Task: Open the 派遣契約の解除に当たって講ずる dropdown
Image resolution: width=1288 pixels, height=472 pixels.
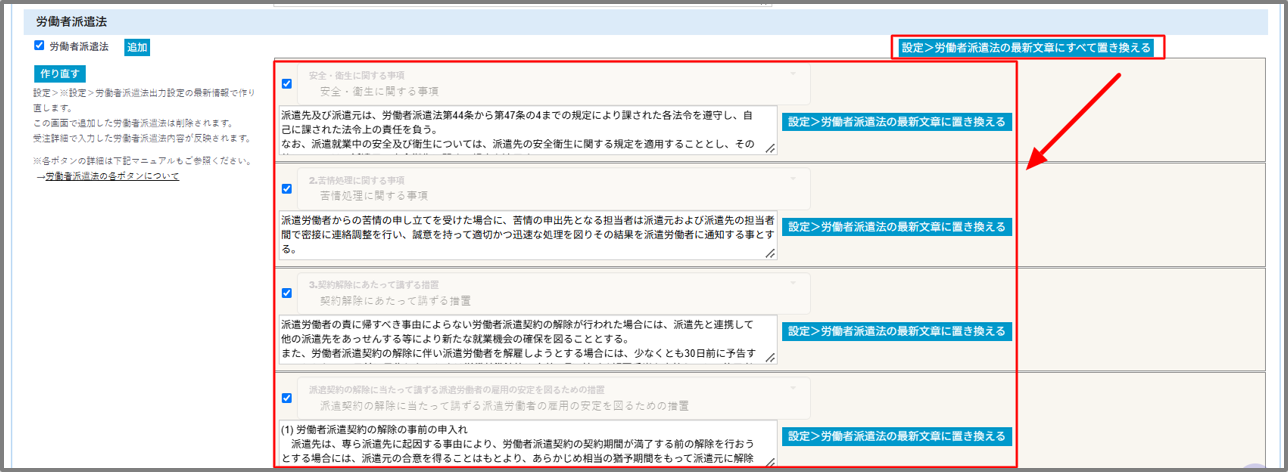Action: point(552,397)
